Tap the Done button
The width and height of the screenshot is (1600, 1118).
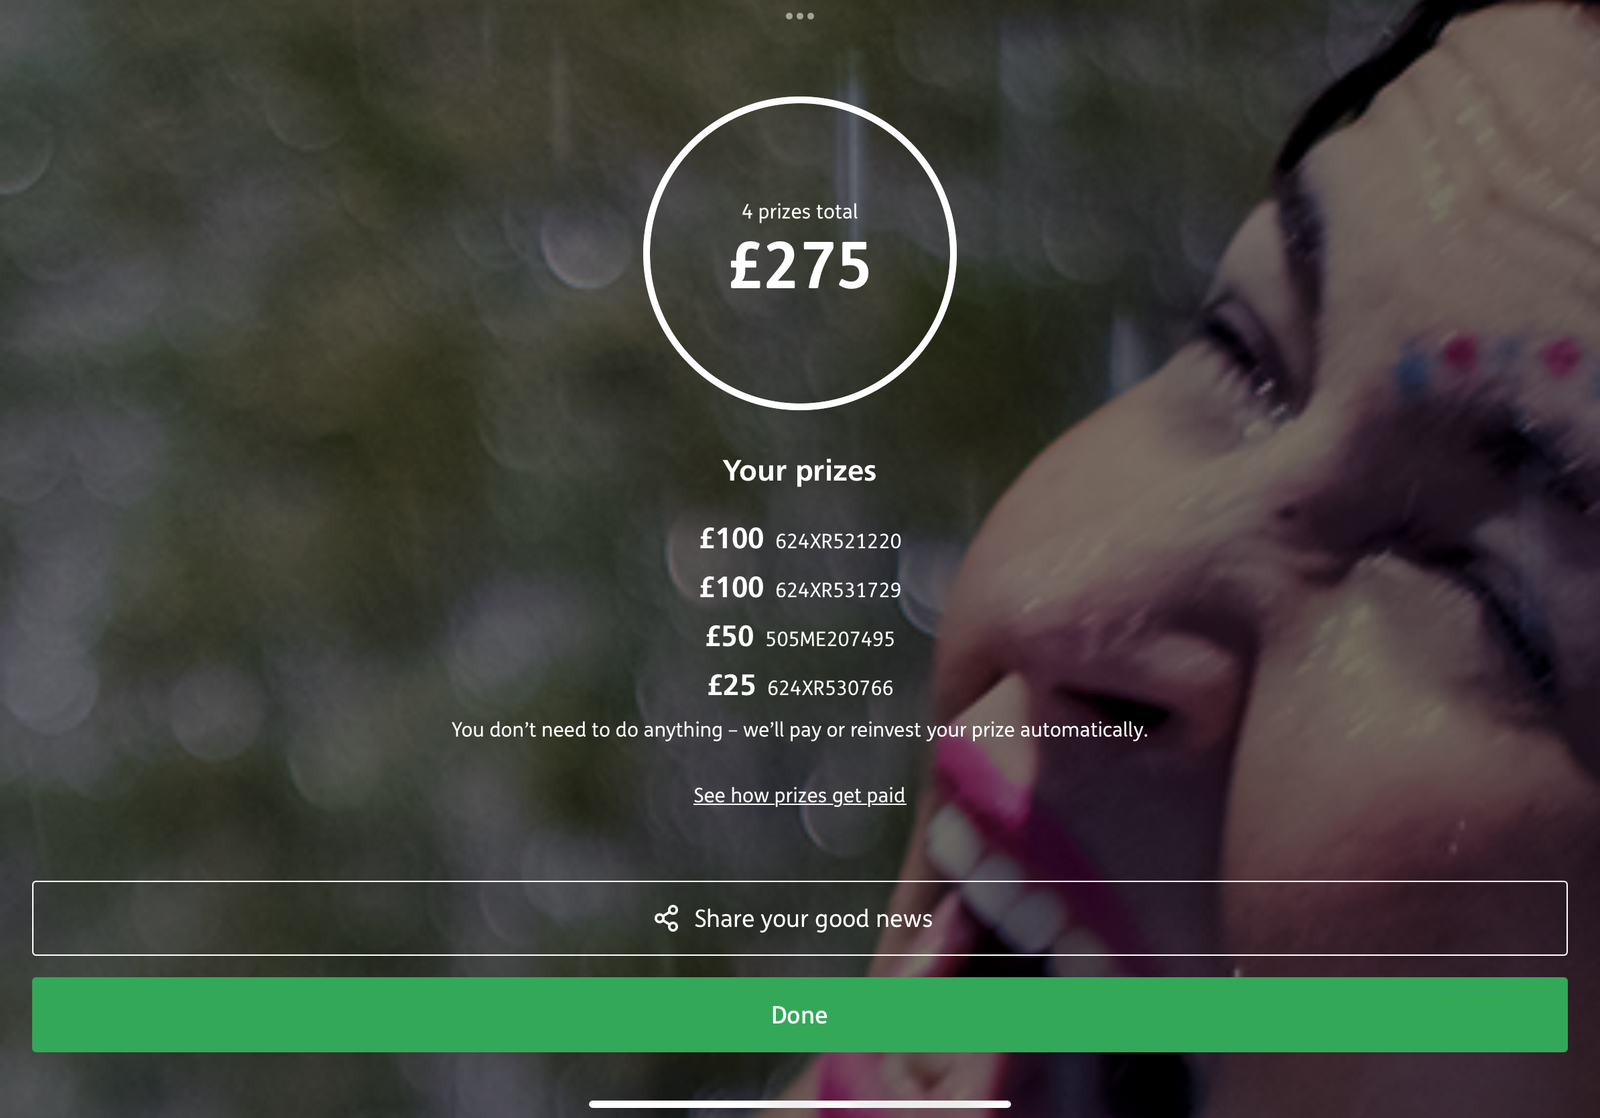pos(800,1015)
